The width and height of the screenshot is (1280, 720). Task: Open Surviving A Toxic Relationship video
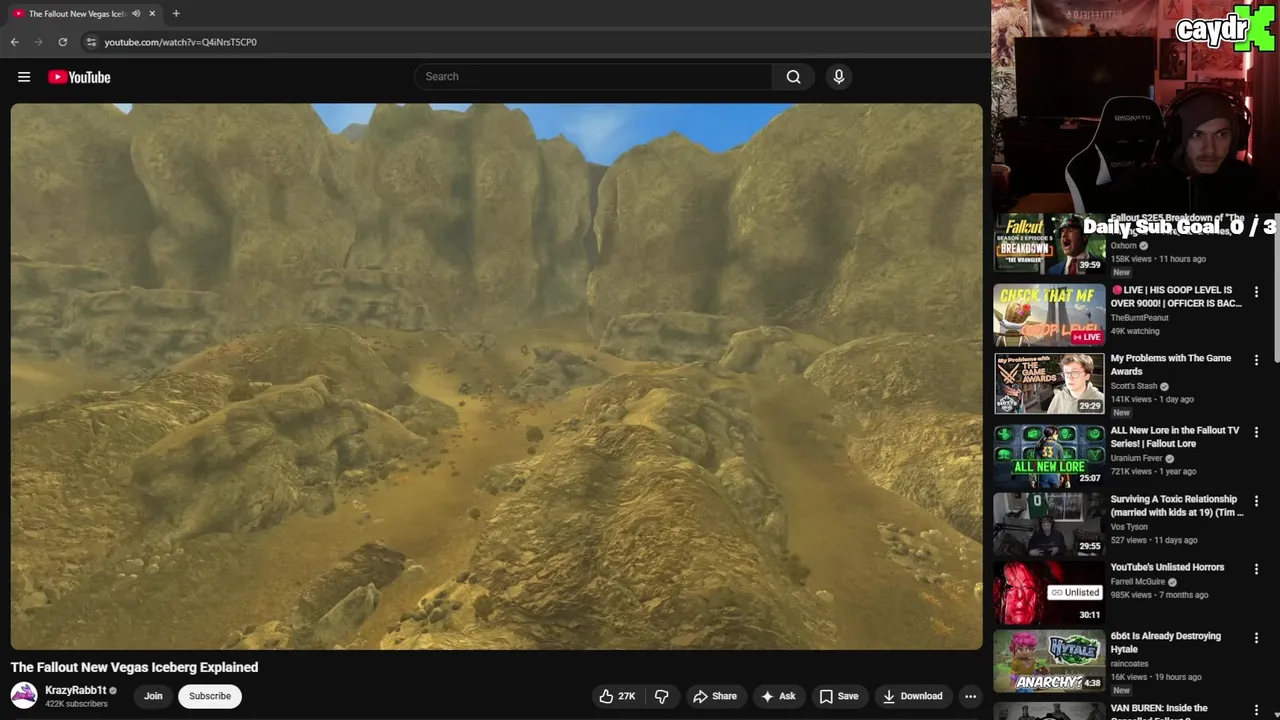[1177, 506]
